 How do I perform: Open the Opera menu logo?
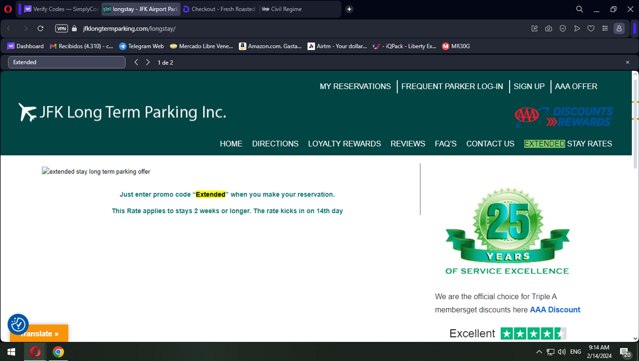[8, 9]
